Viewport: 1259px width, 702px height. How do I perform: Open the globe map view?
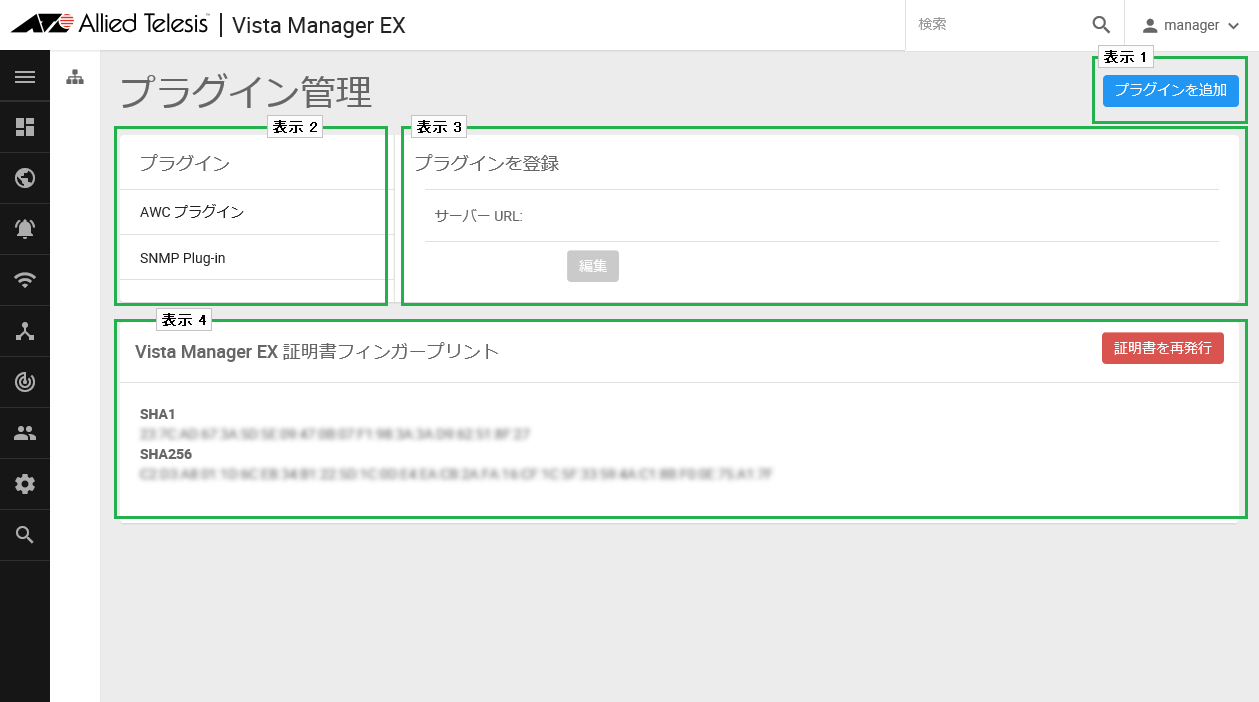click(x=25, y=178)
